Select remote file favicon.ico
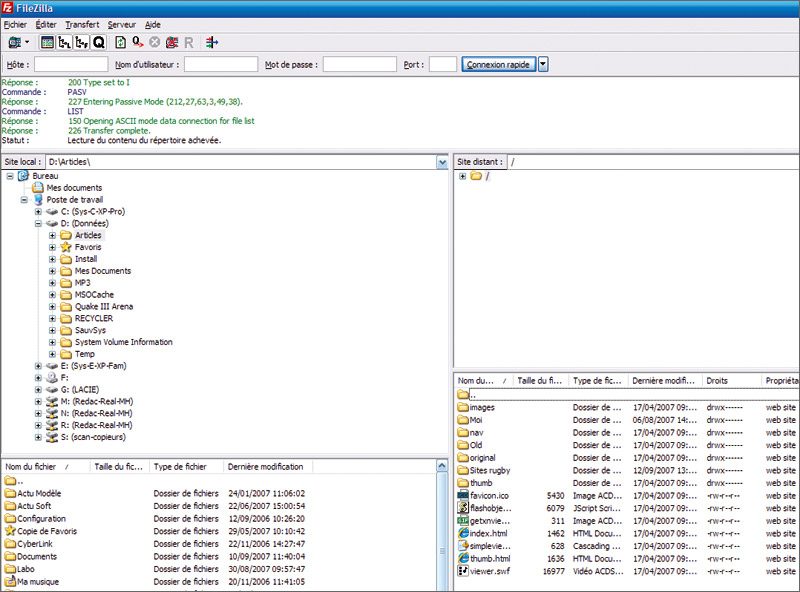This screenshot has height=592, width=800. tap(489, 496)
